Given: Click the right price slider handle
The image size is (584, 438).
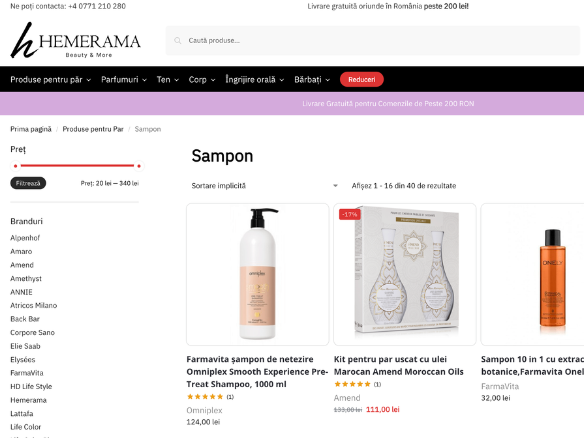Looking at the screenshot, I should (139, 166).
